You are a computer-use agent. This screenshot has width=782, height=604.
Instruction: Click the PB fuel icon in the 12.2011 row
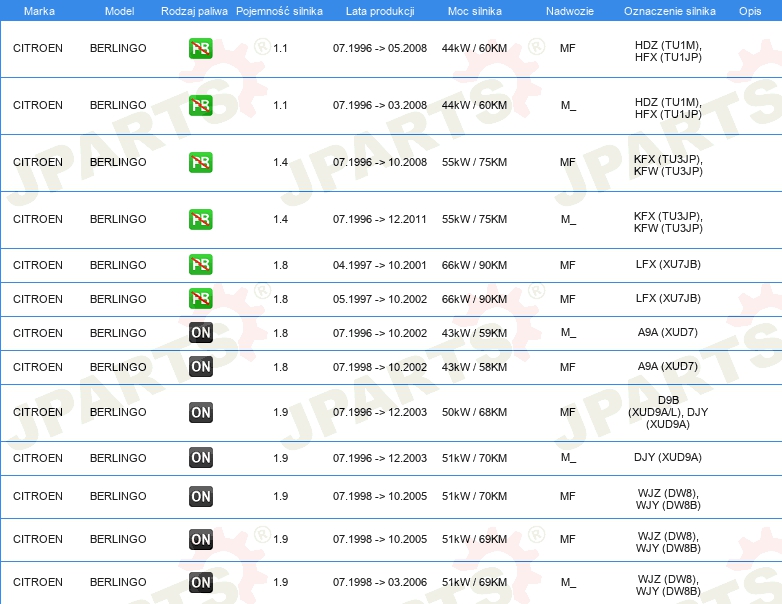(x=200, y=219)
